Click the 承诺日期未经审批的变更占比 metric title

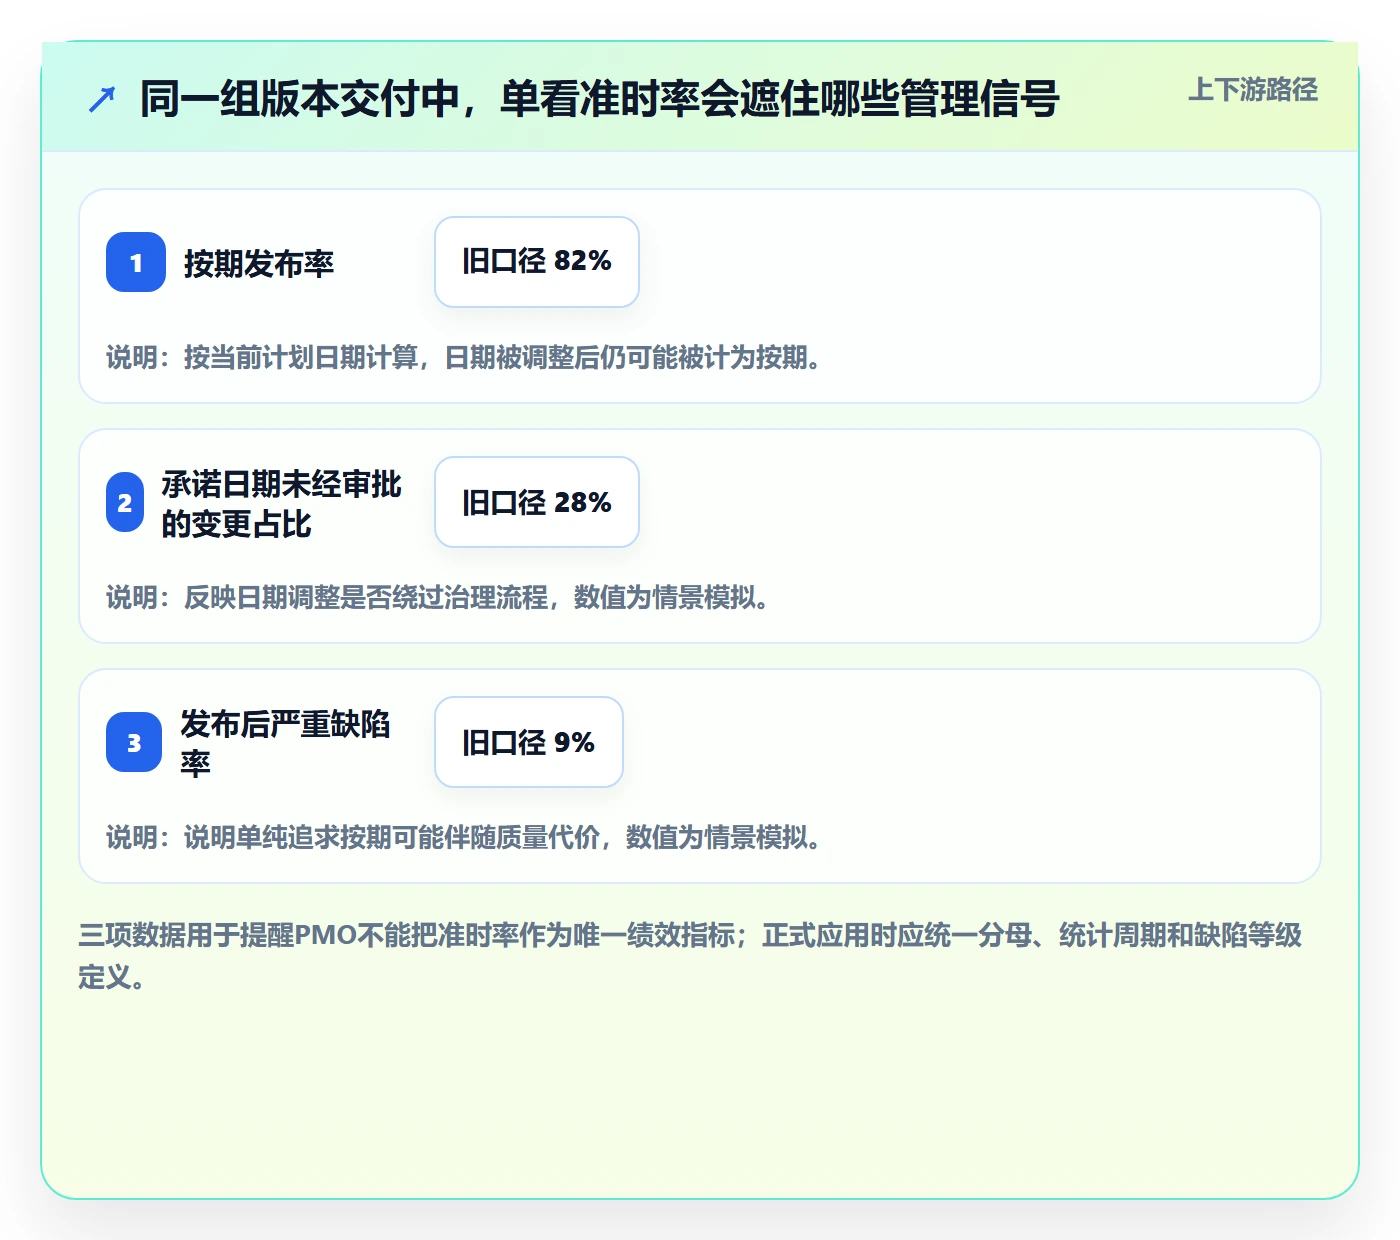click(x=282, y=503)
